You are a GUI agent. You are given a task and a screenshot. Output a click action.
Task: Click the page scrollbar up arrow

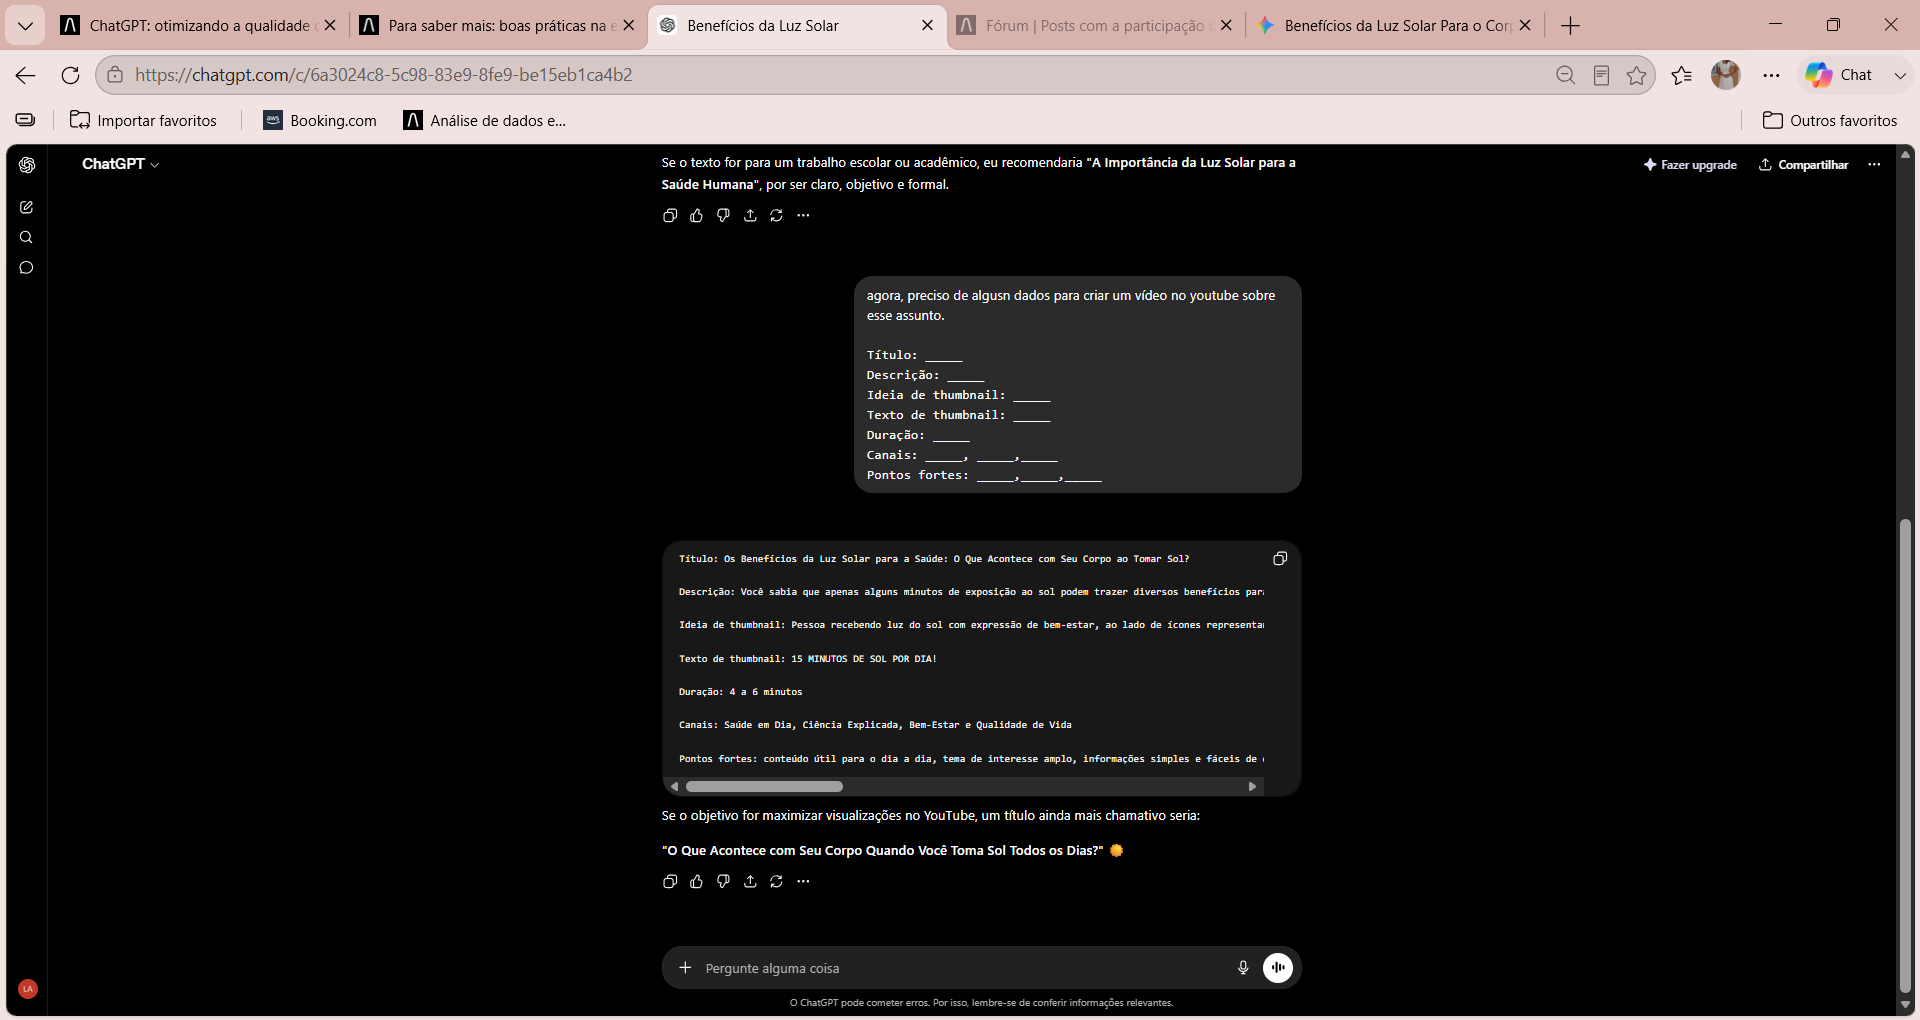(x=1905, y=154)
